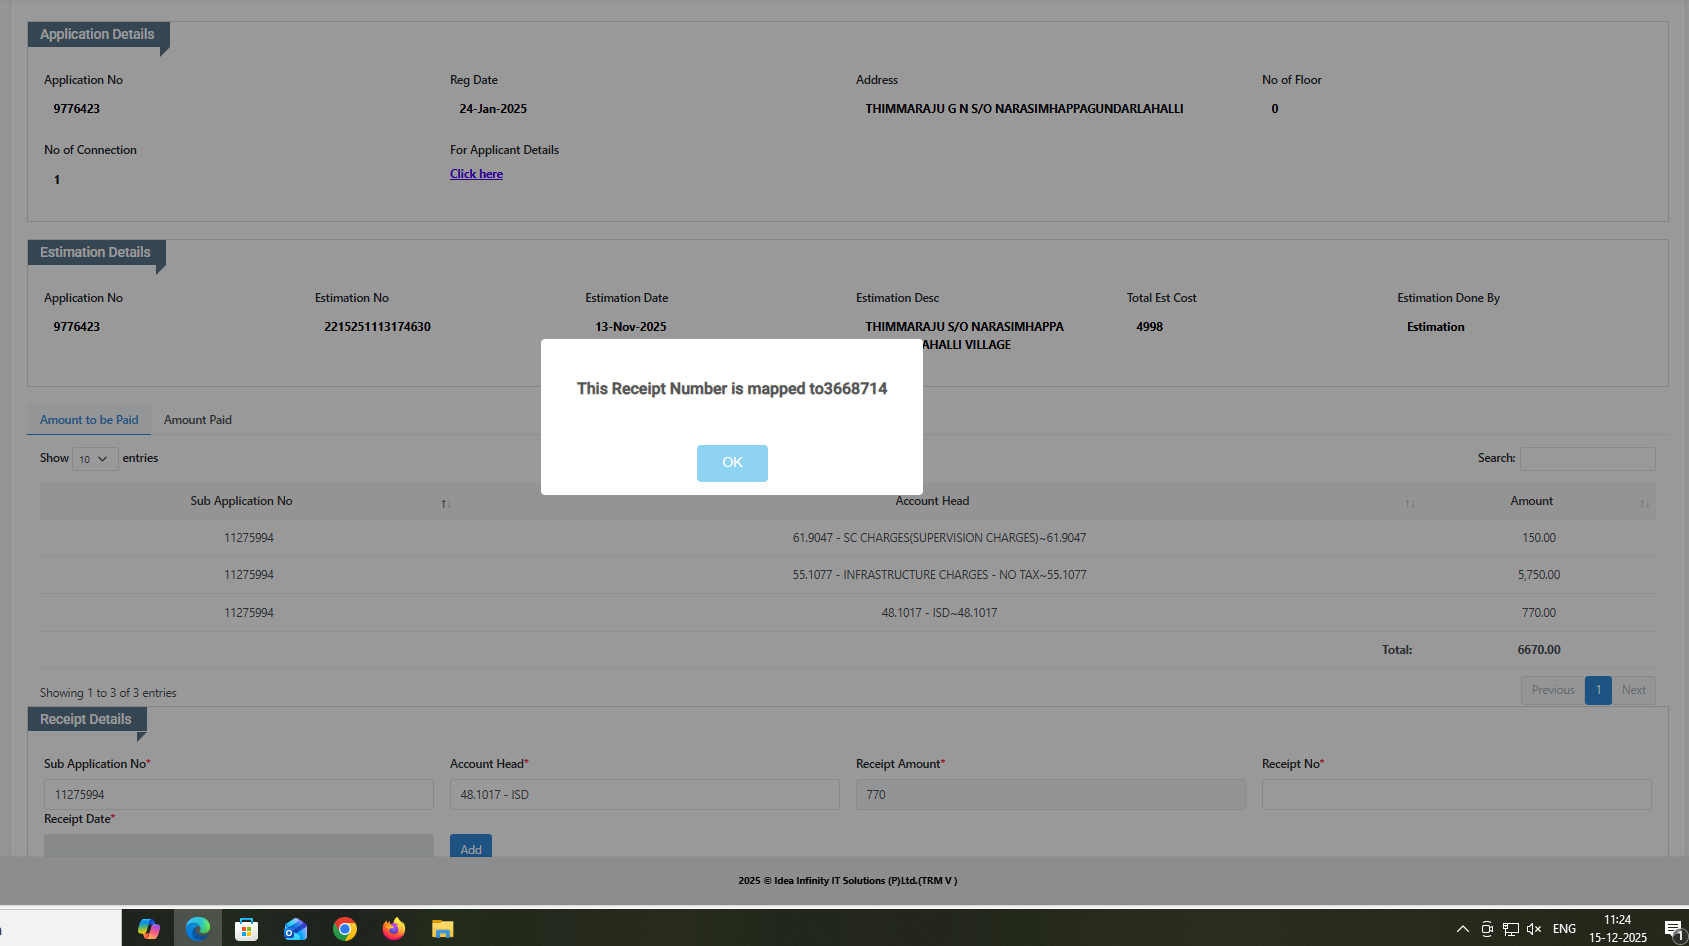Open Google Chrome from the taskbar

[345, 929]
